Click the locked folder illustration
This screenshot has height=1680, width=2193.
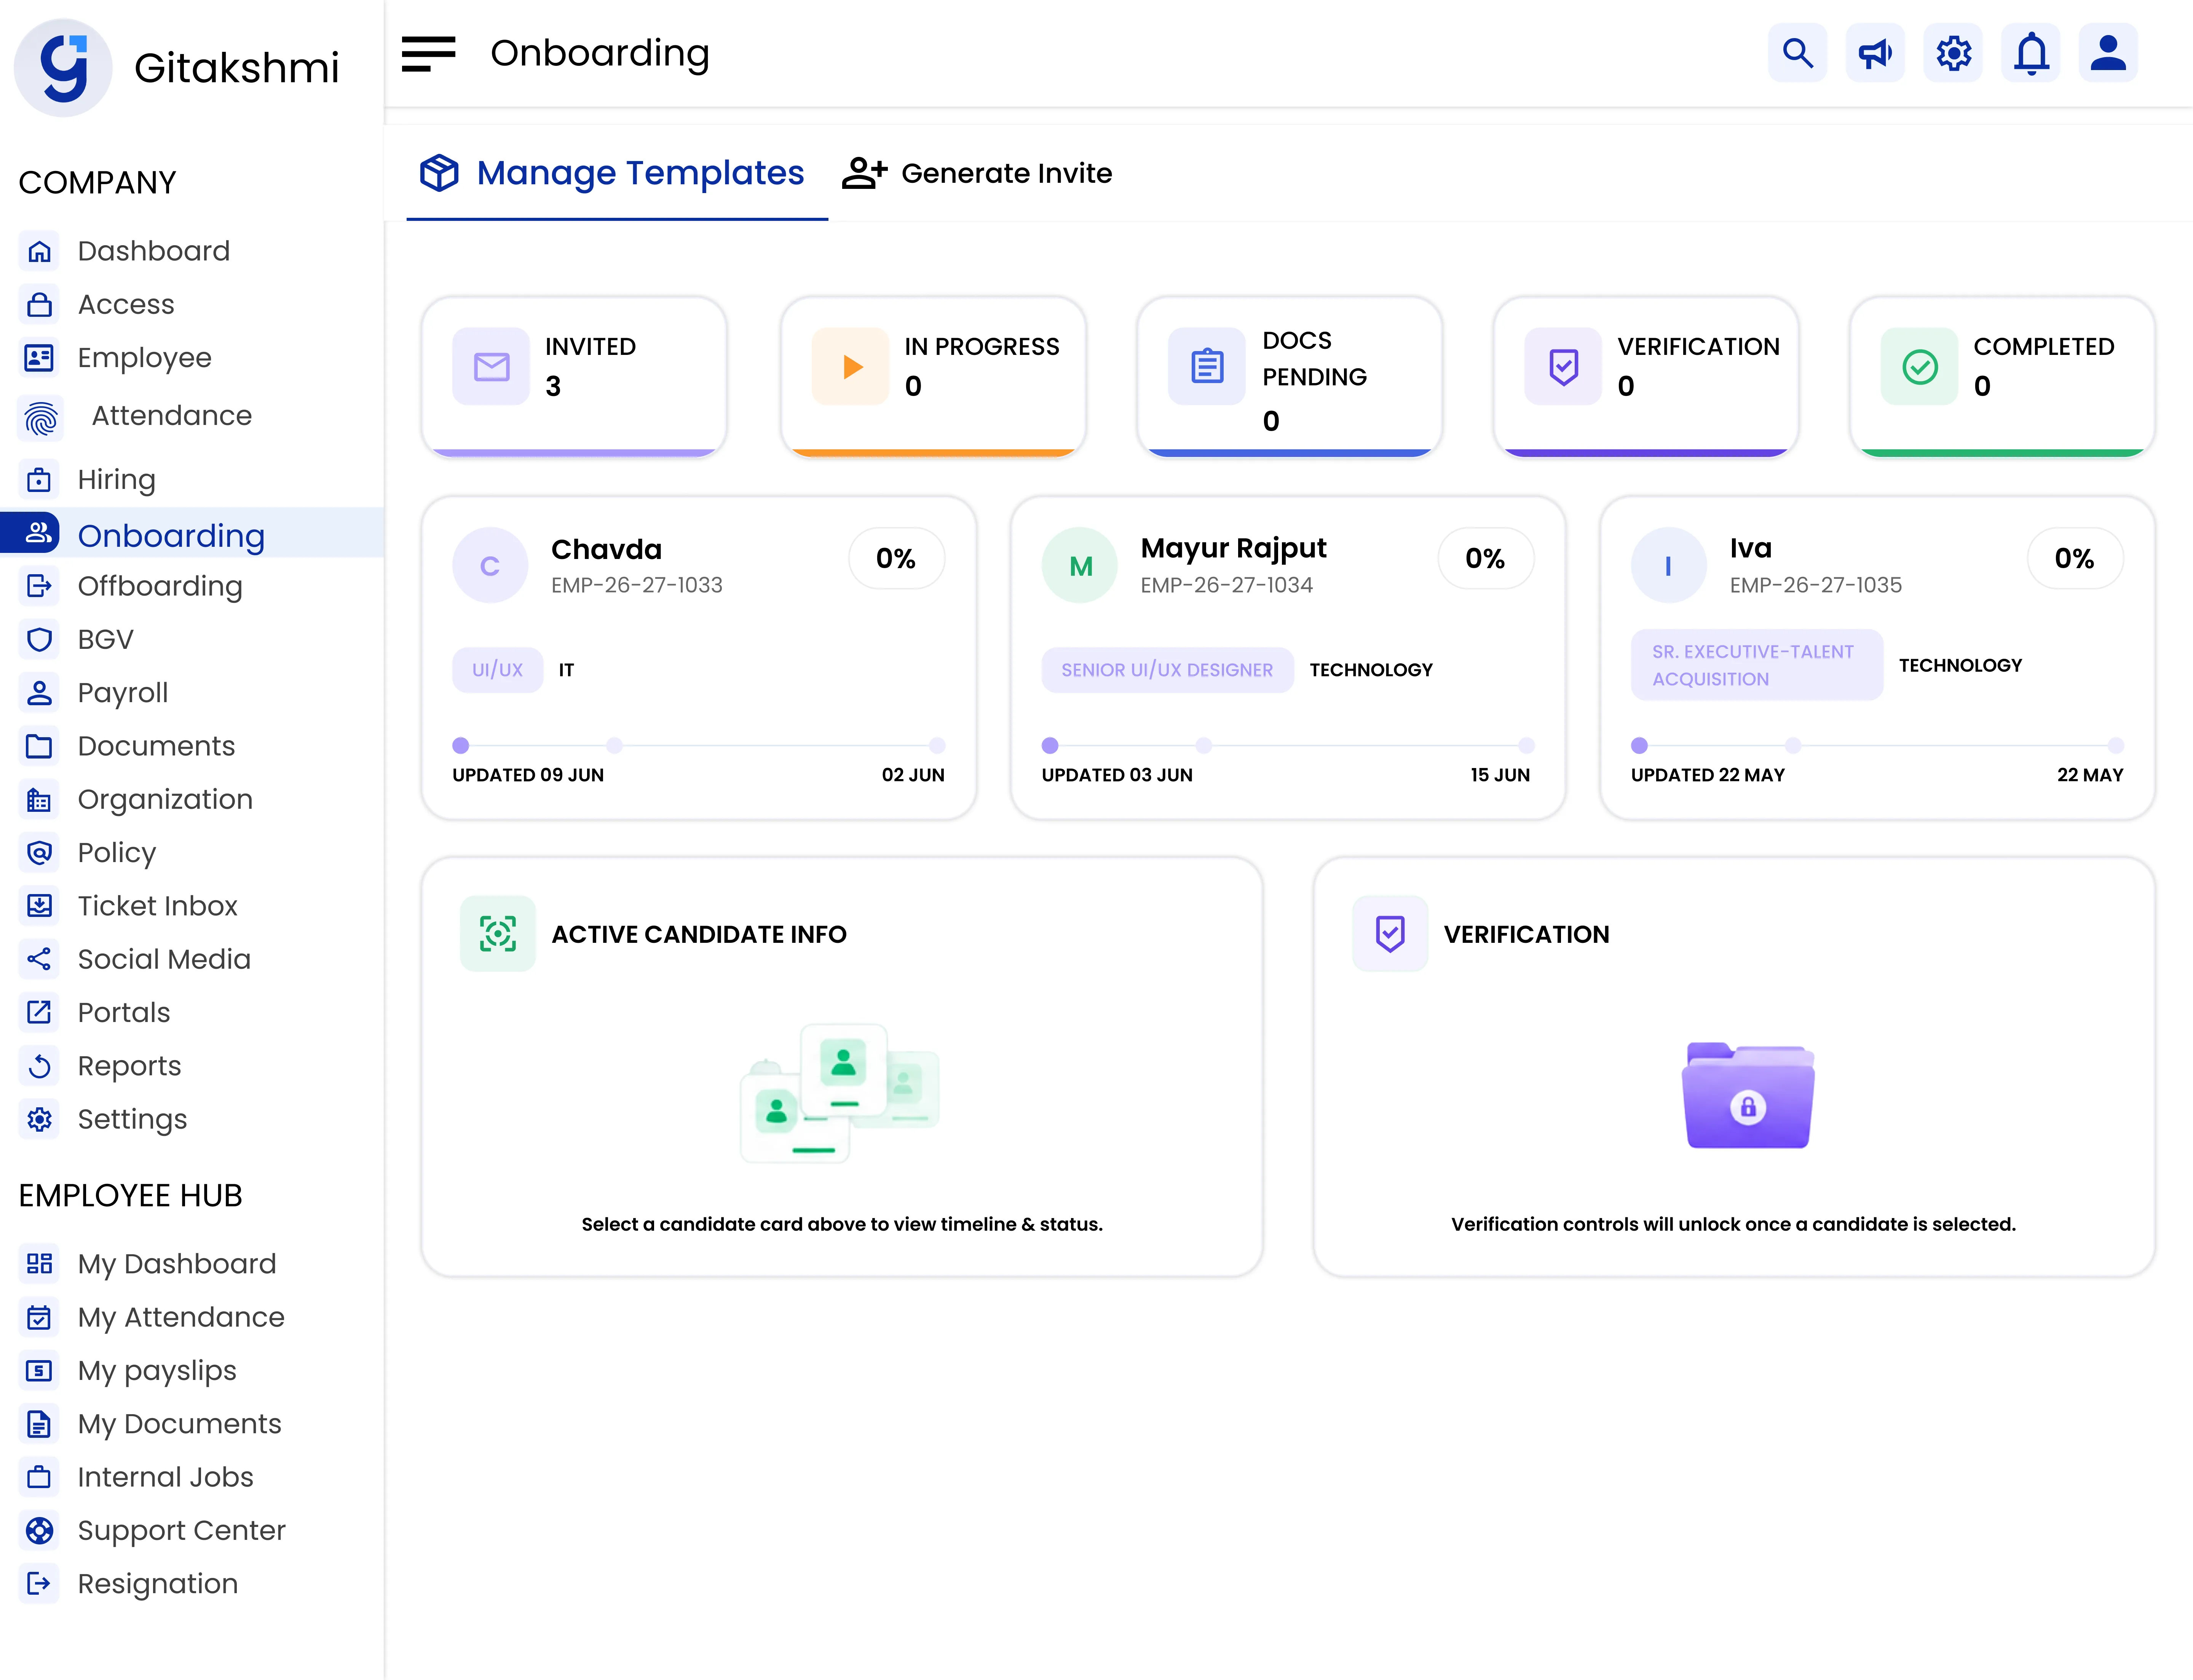(x=1748, y=1096)
